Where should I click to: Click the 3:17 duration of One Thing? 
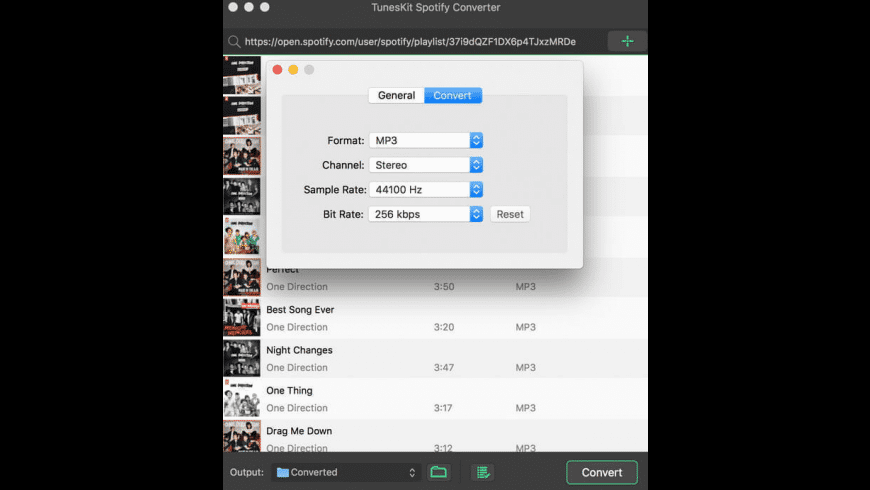(443, 408)
